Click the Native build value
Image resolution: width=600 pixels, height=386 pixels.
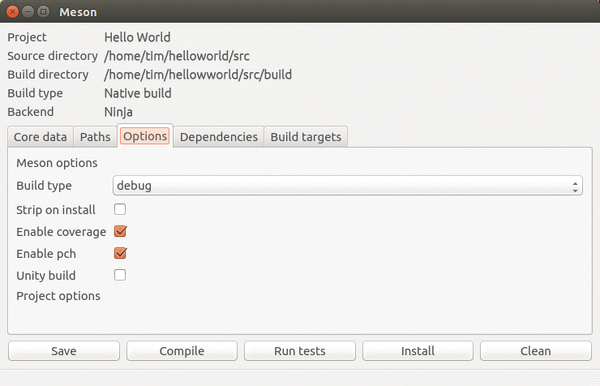(138, 93)
